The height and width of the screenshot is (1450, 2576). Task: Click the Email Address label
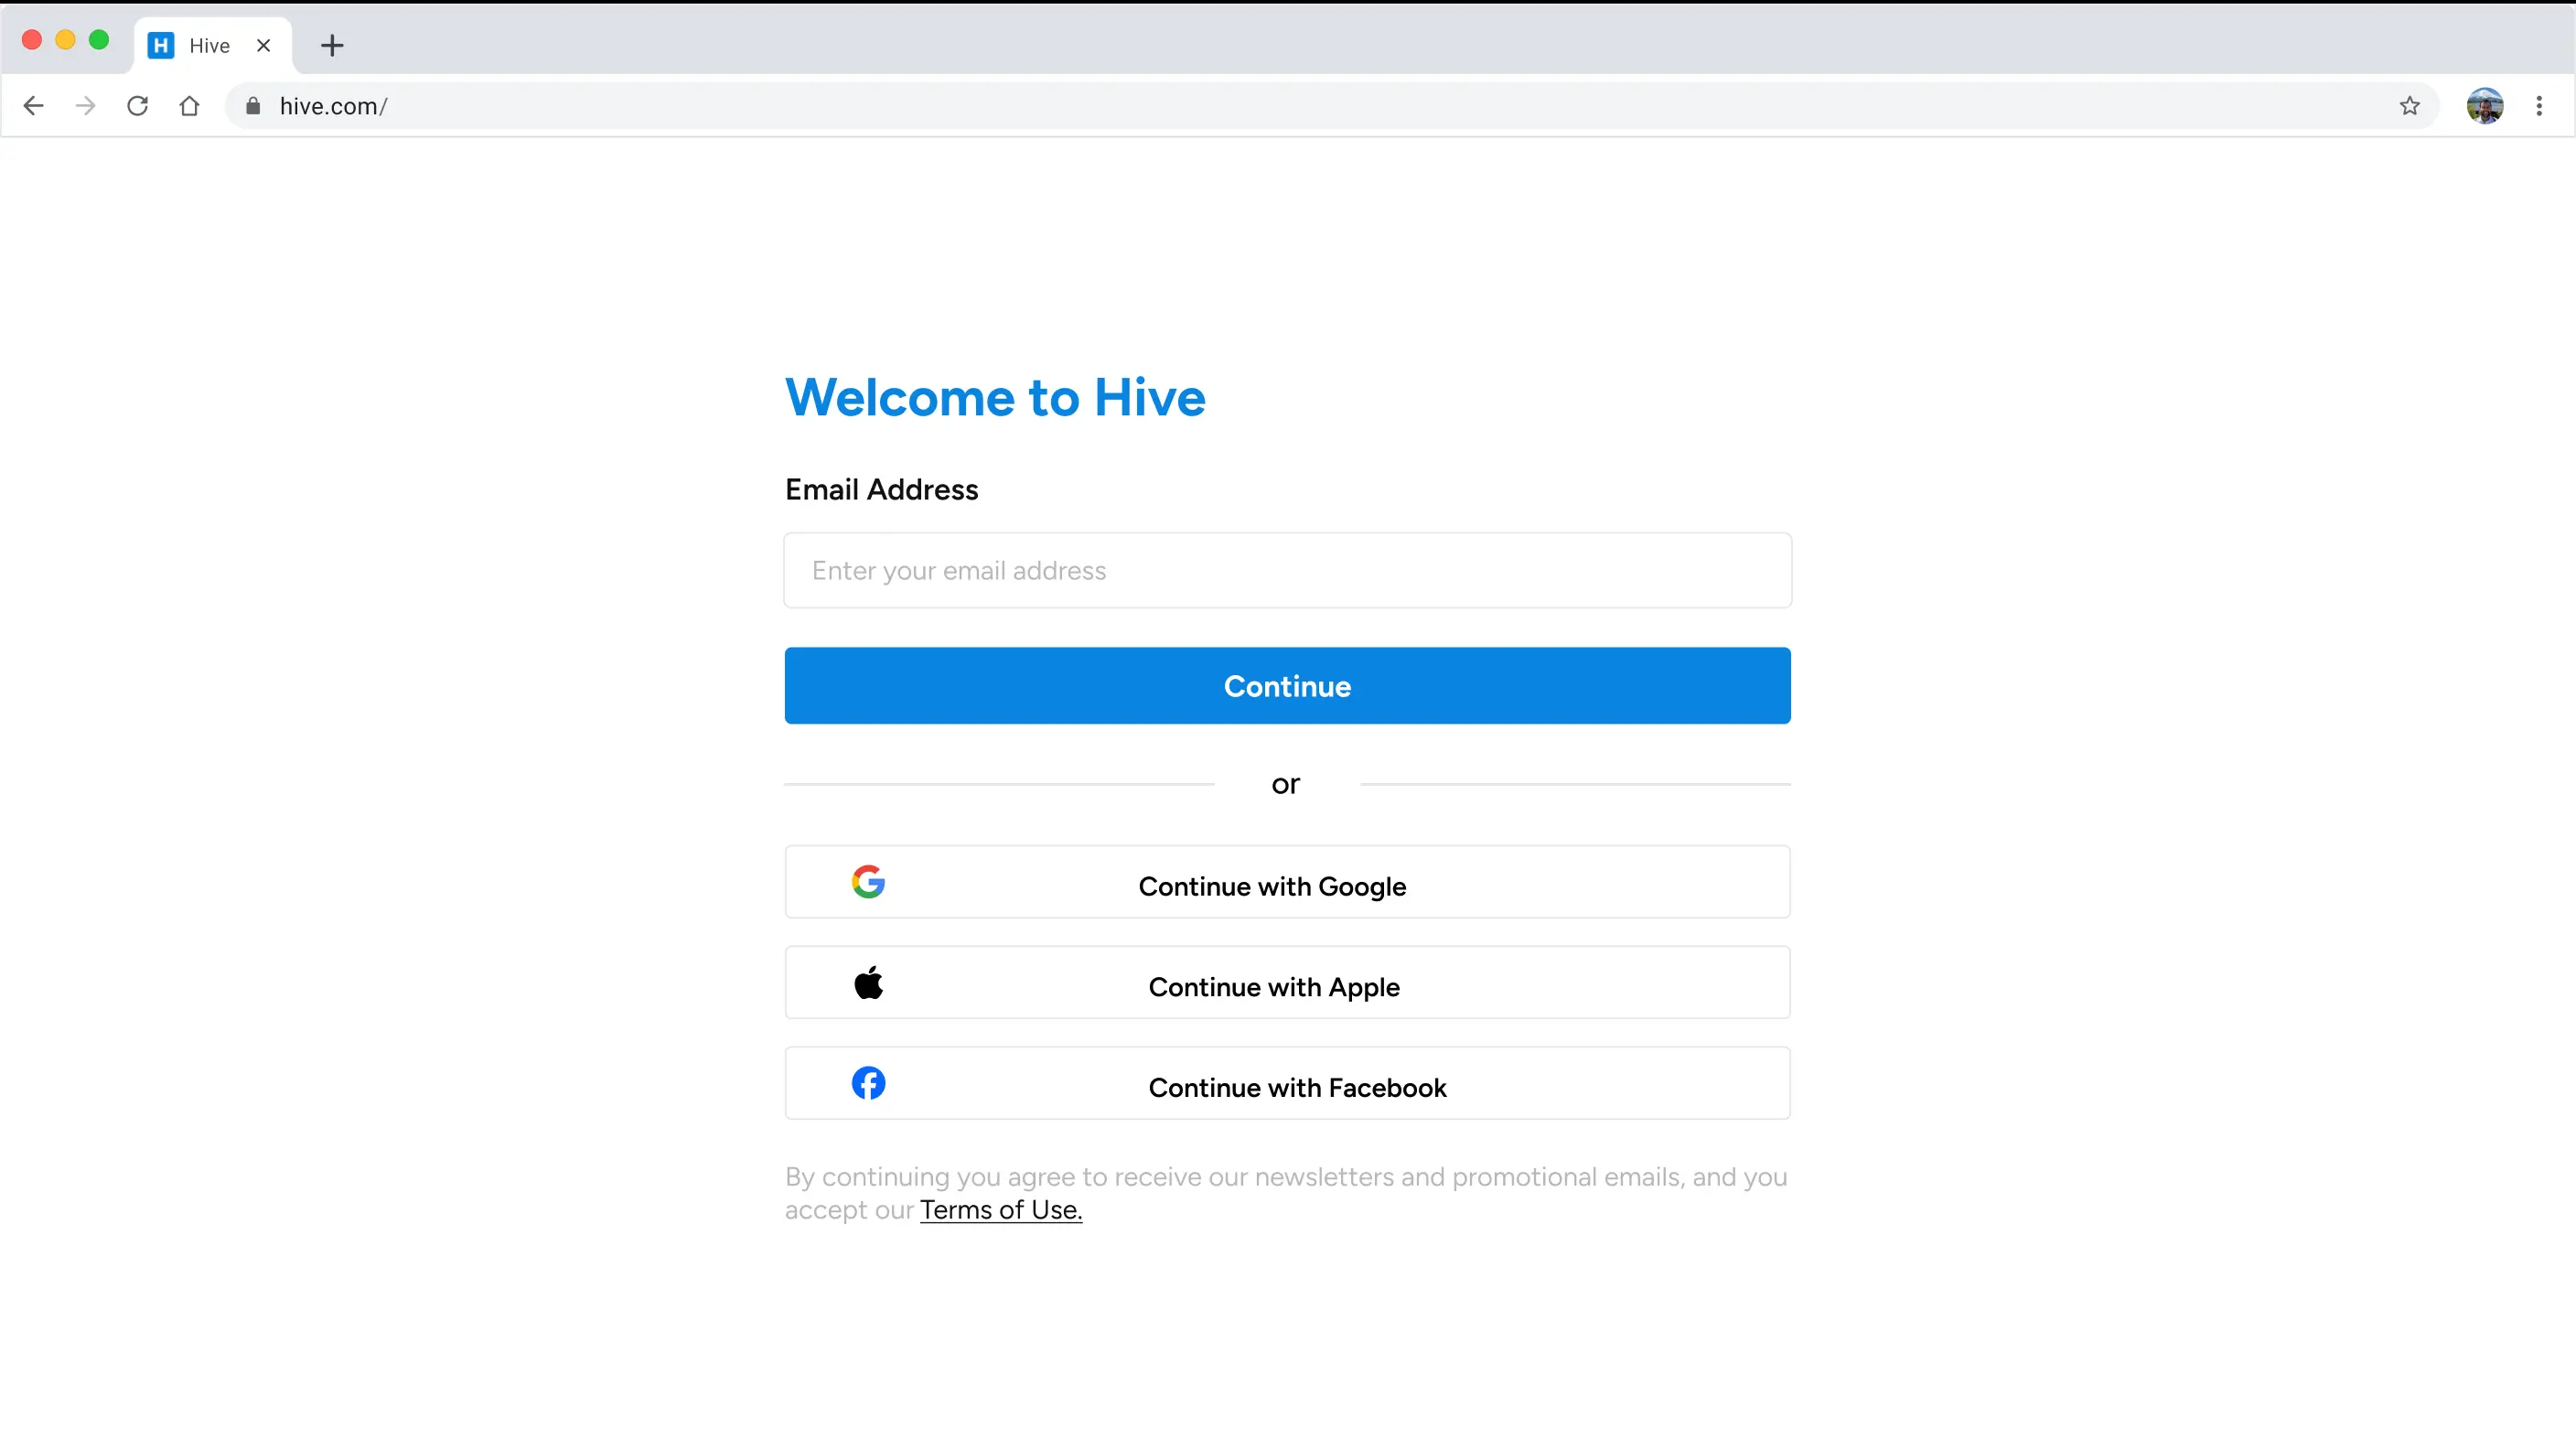[x=881, y=490]
